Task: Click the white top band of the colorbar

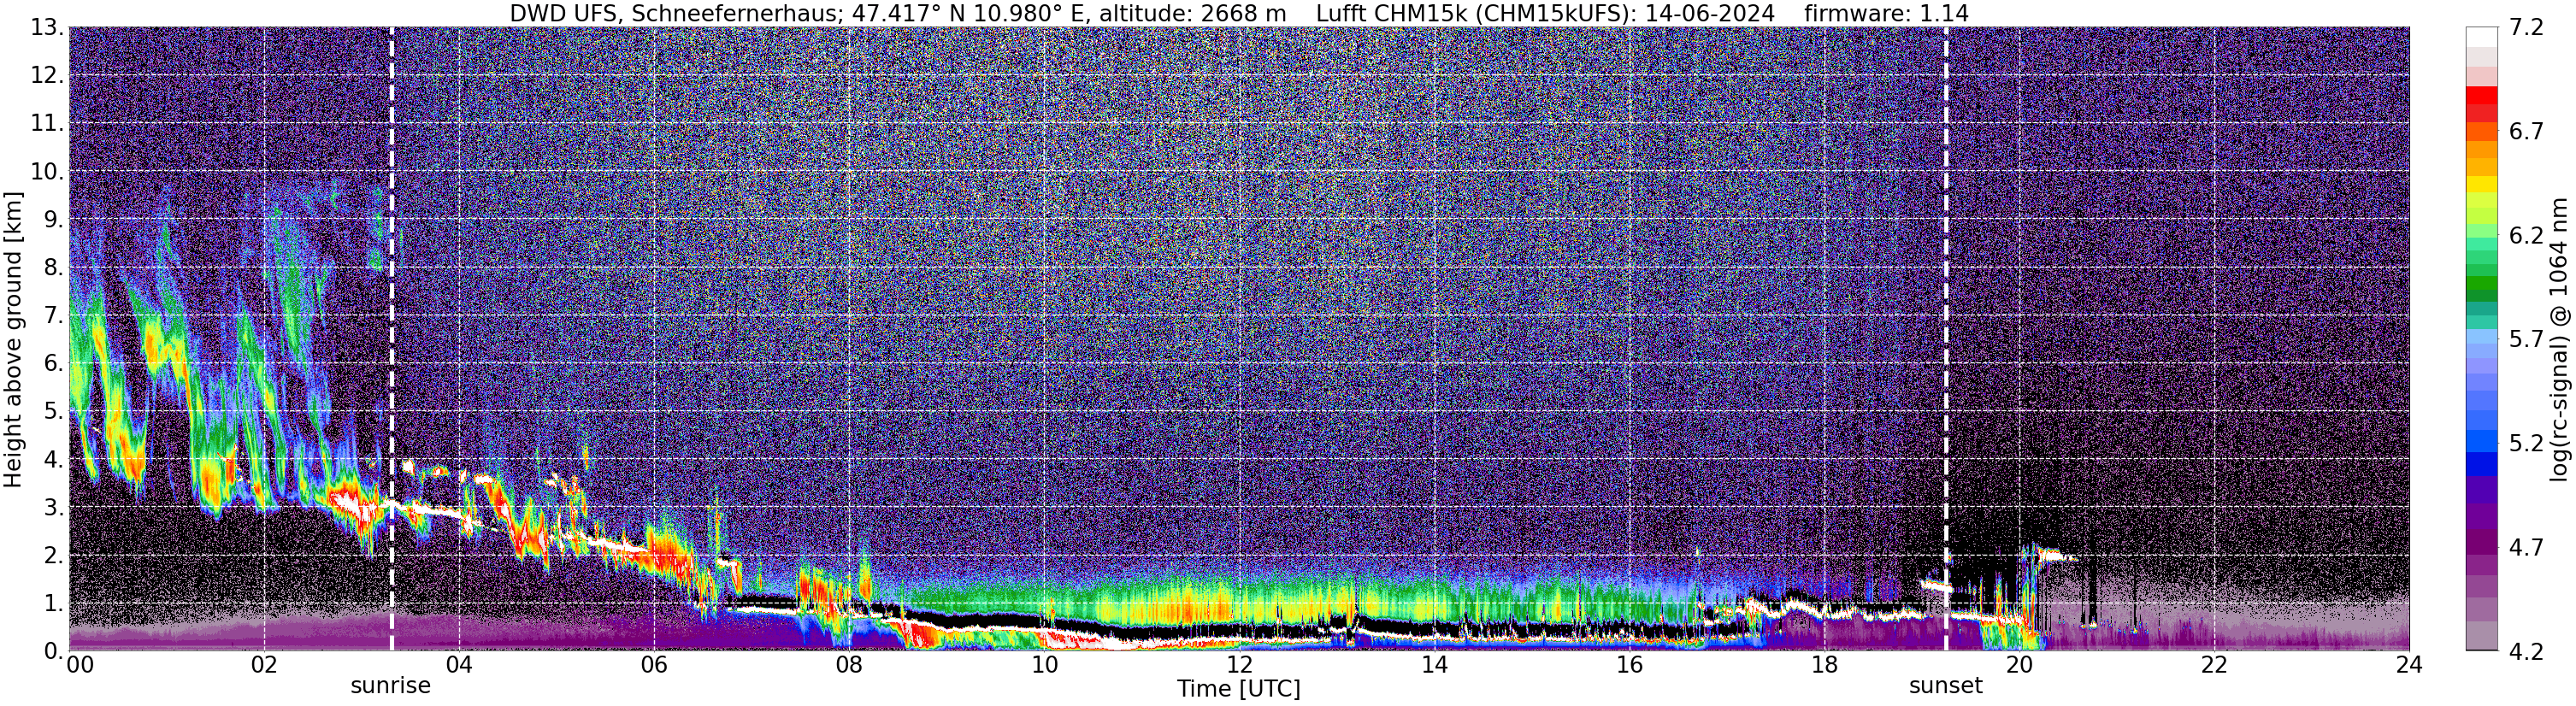Action: (x=2482, y=37)
